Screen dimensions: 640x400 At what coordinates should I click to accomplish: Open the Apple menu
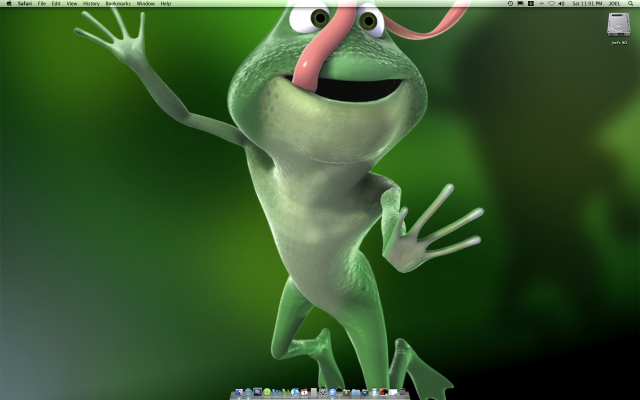coord(9,3)
